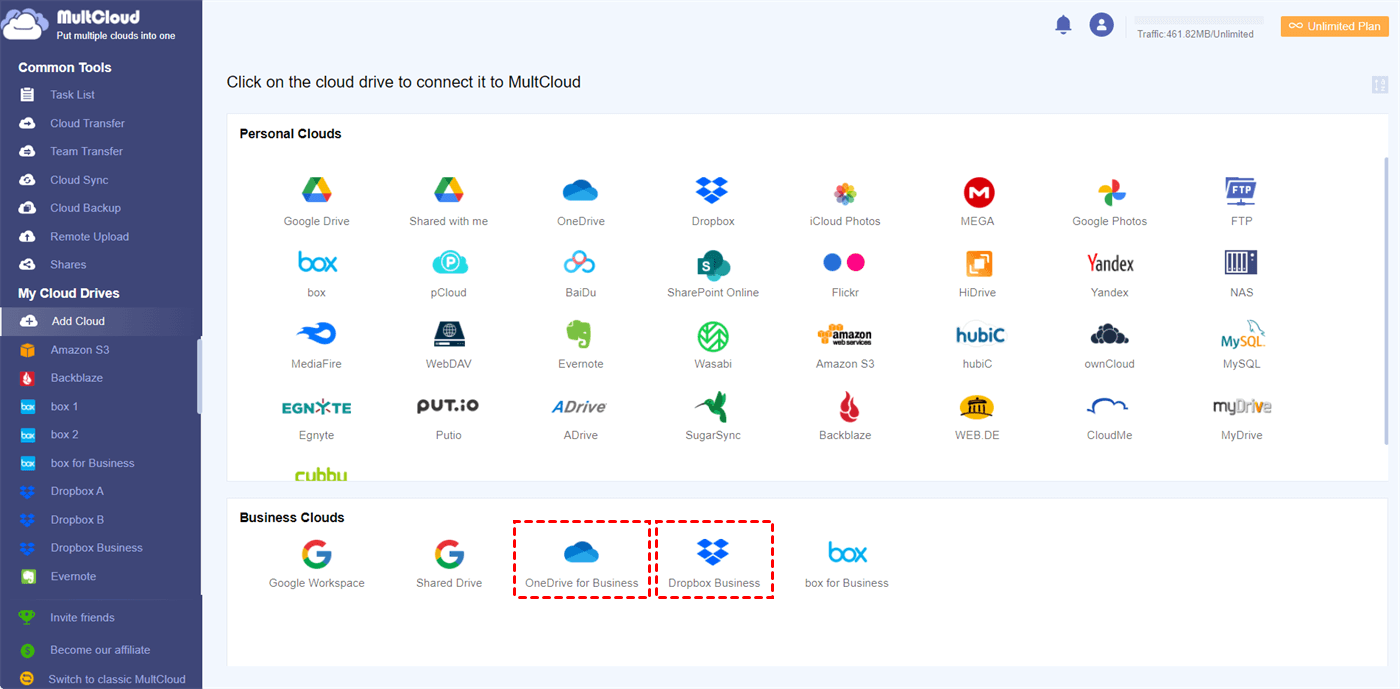Select Amazon S3 in Personal Clouds

[845, 345]
